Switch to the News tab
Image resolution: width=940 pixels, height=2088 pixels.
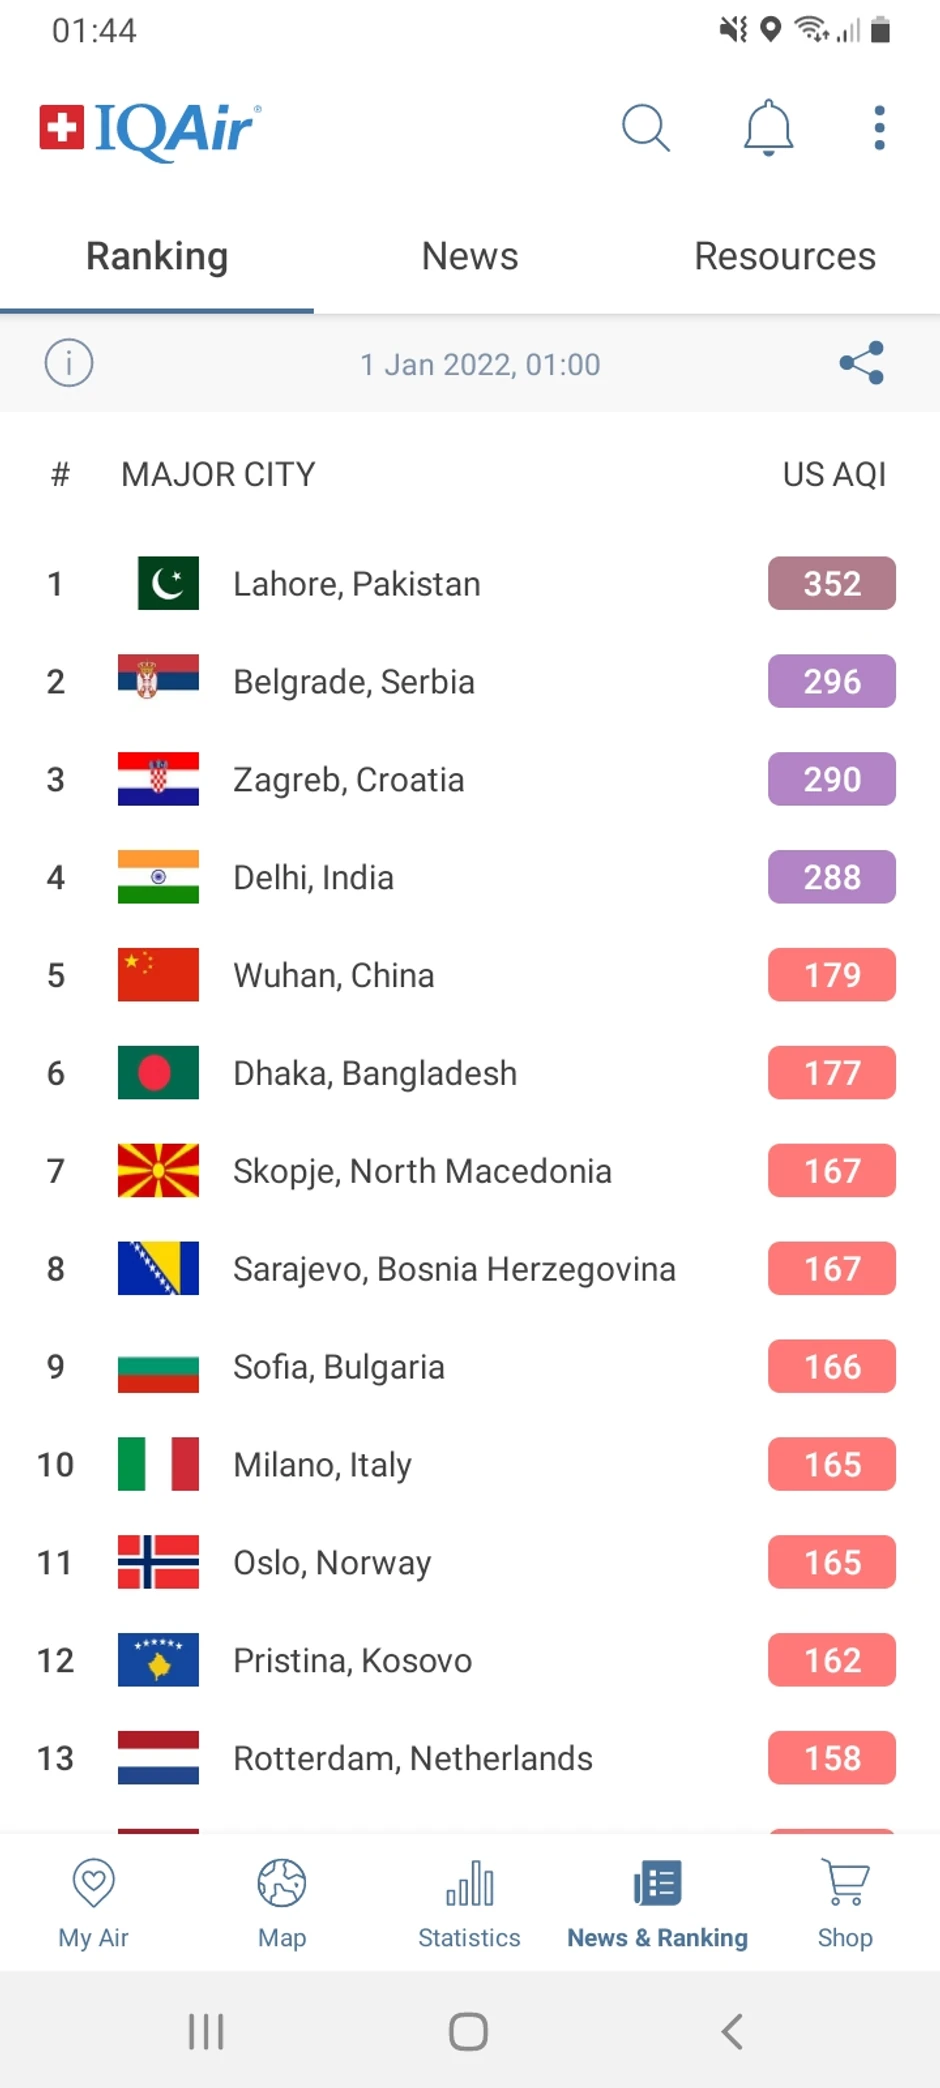coord(470,257)
